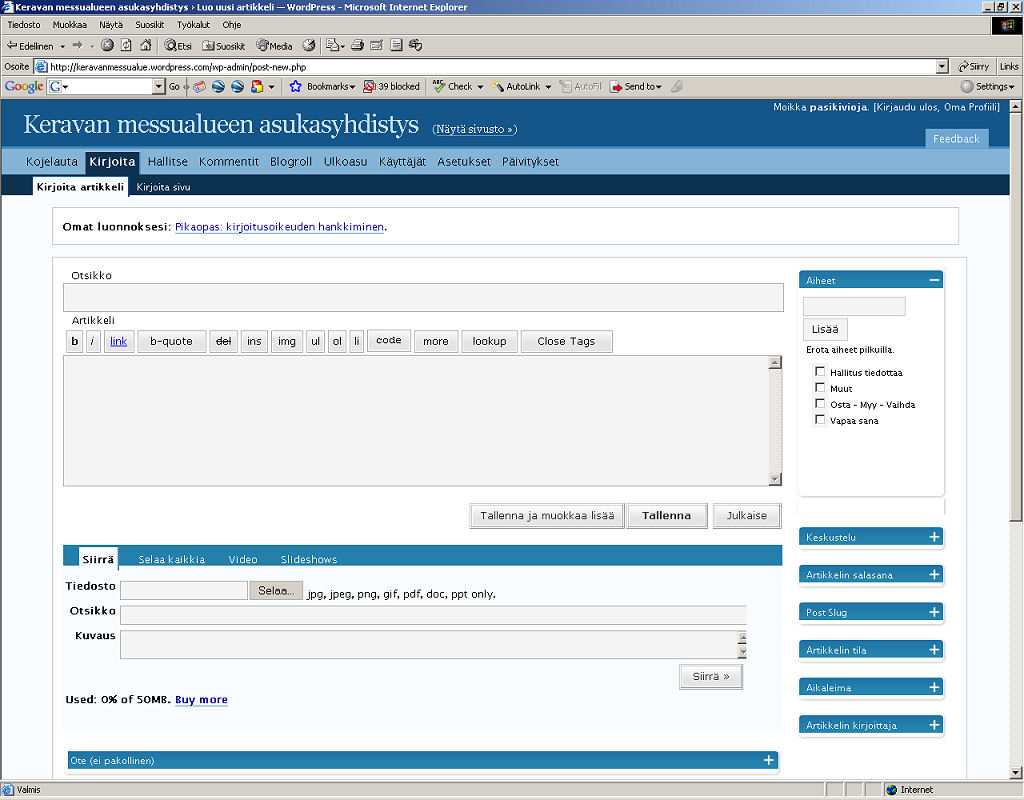Open the Hallitse admin menu item
This screenshot has height=800, width=1024.
pos(167,162)
